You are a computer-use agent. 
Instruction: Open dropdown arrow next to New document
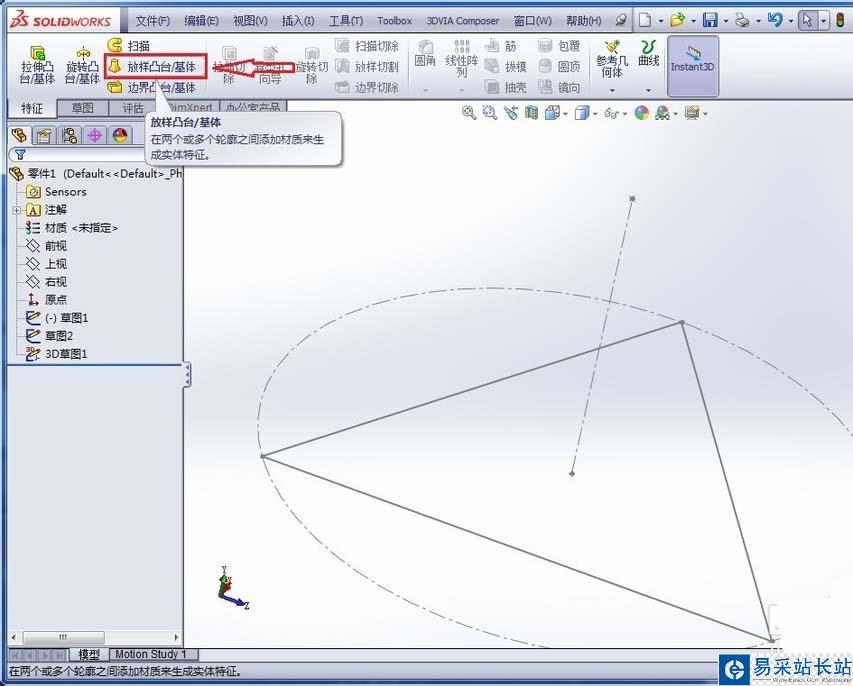coord(660,21)
